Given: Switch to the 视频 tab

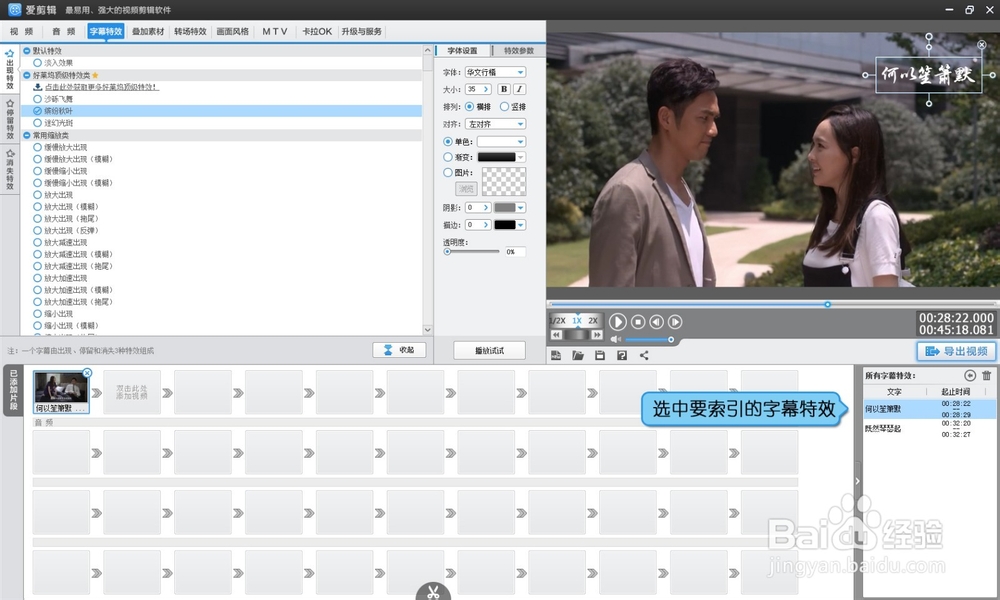Looking at the screenshot, I should pos(22,31).
